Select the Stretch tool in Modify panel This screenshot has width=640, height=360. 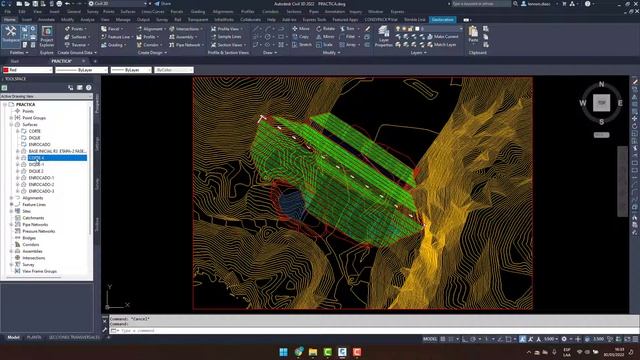(302, 44)
